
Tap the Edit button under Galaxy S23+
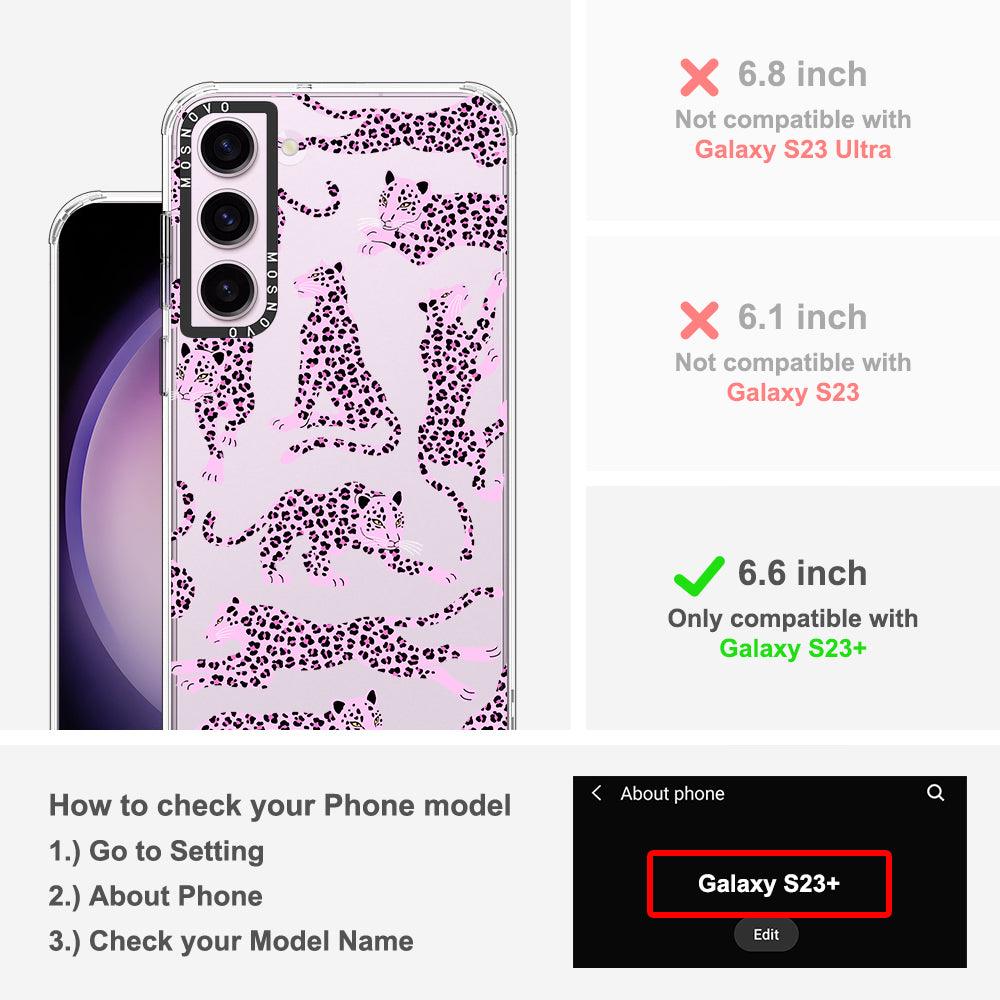766,934
